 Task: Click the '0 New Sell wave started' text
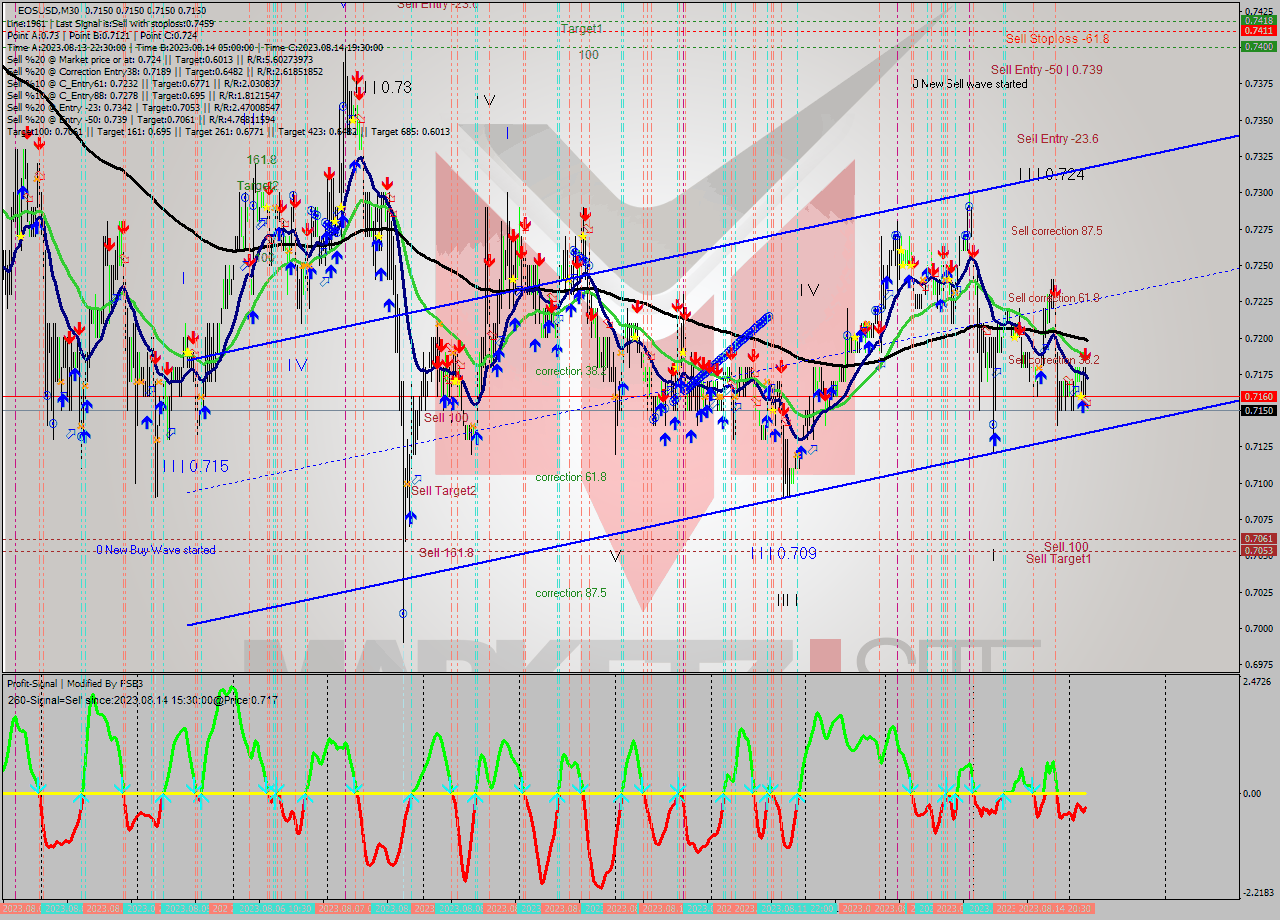pyautogui.click(x=969, y=84)
